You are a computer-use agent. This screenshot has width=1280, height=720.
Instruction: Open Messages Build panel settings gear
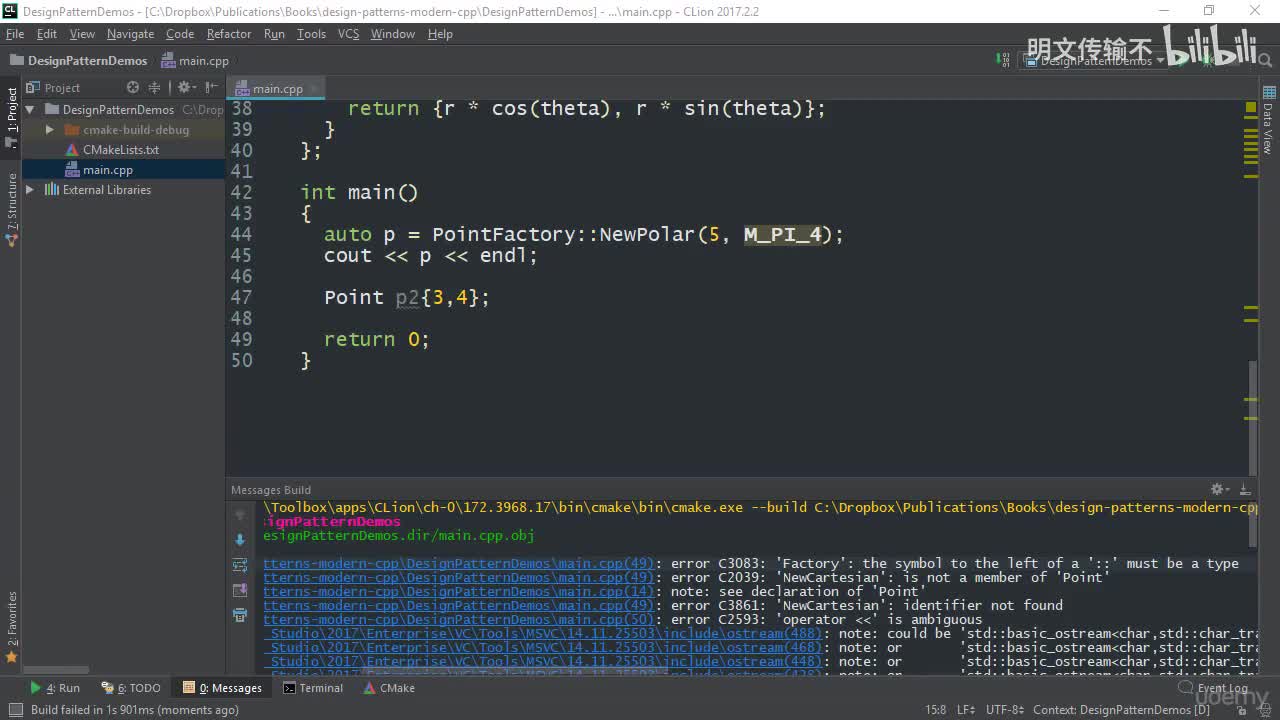point(1217,489)
